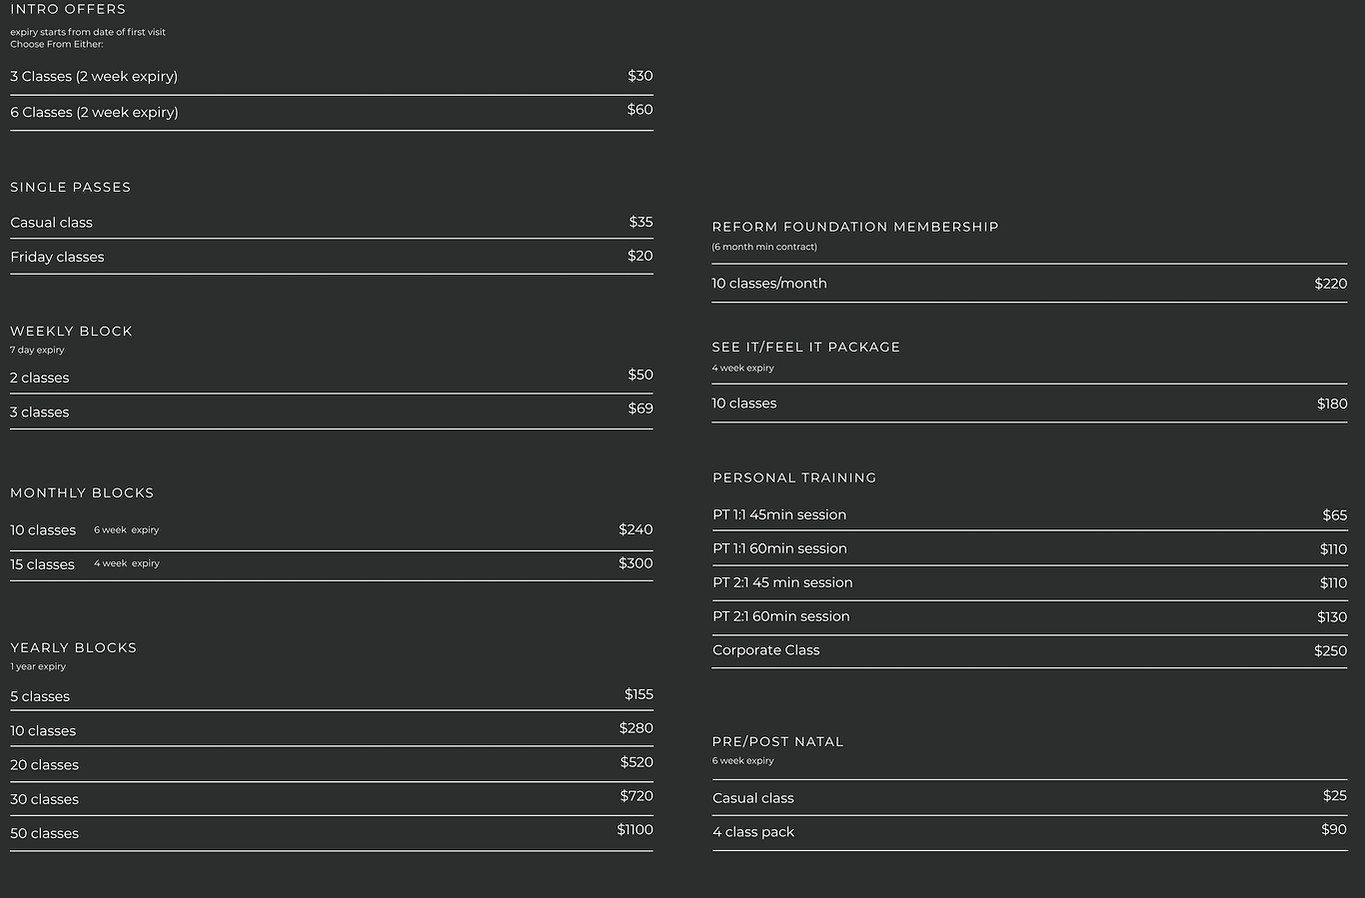Click the Casual class $35 single pass

[x=331, y=222]
